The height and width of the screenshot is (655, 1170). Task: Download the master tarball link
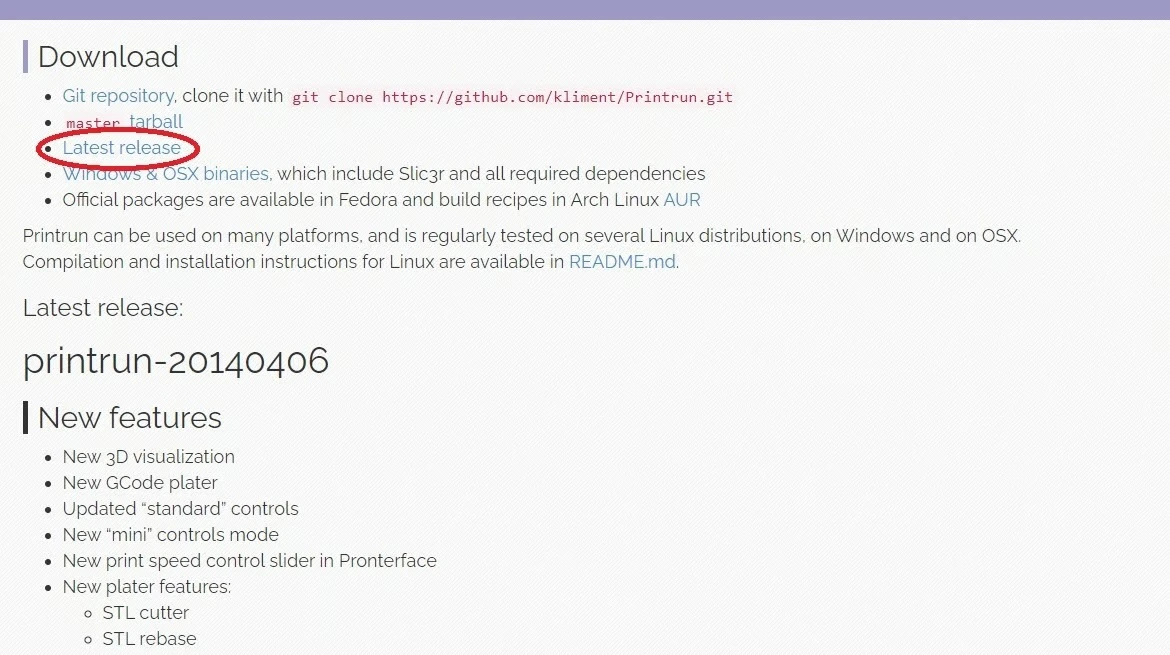click(x=124, y=122)
